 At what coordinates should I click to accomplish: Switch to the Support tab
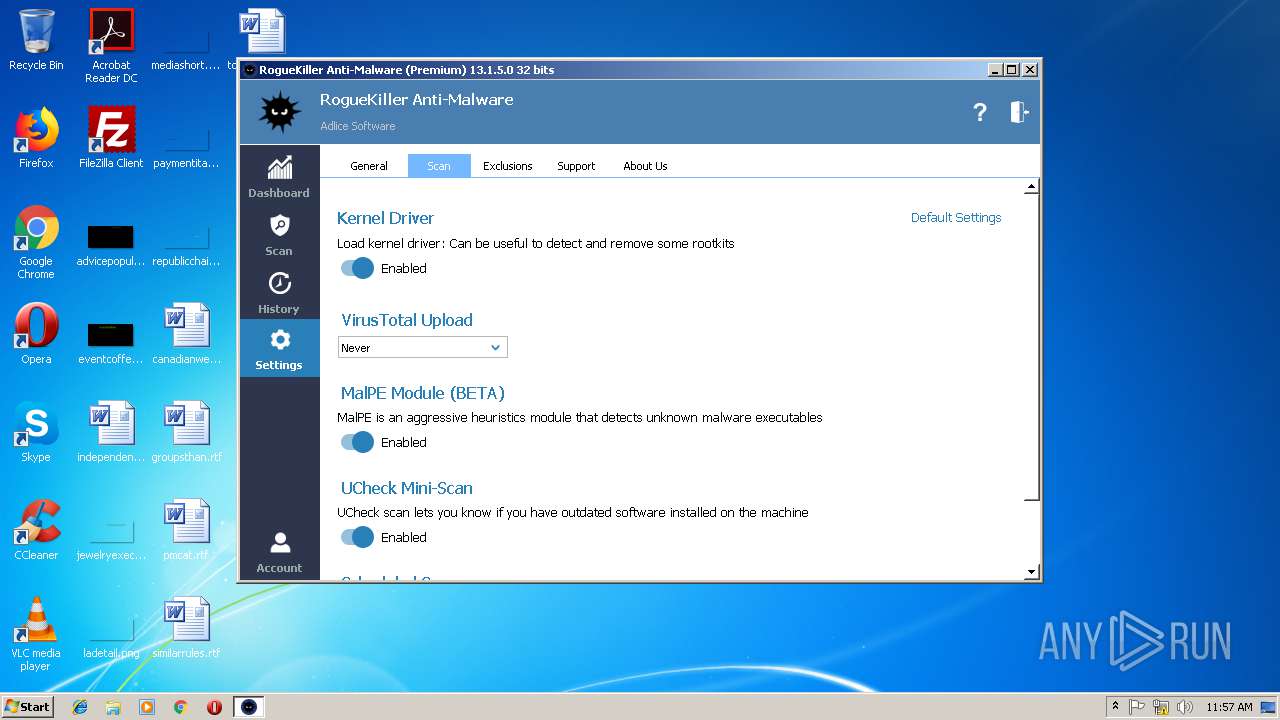(x=576, y=166)
